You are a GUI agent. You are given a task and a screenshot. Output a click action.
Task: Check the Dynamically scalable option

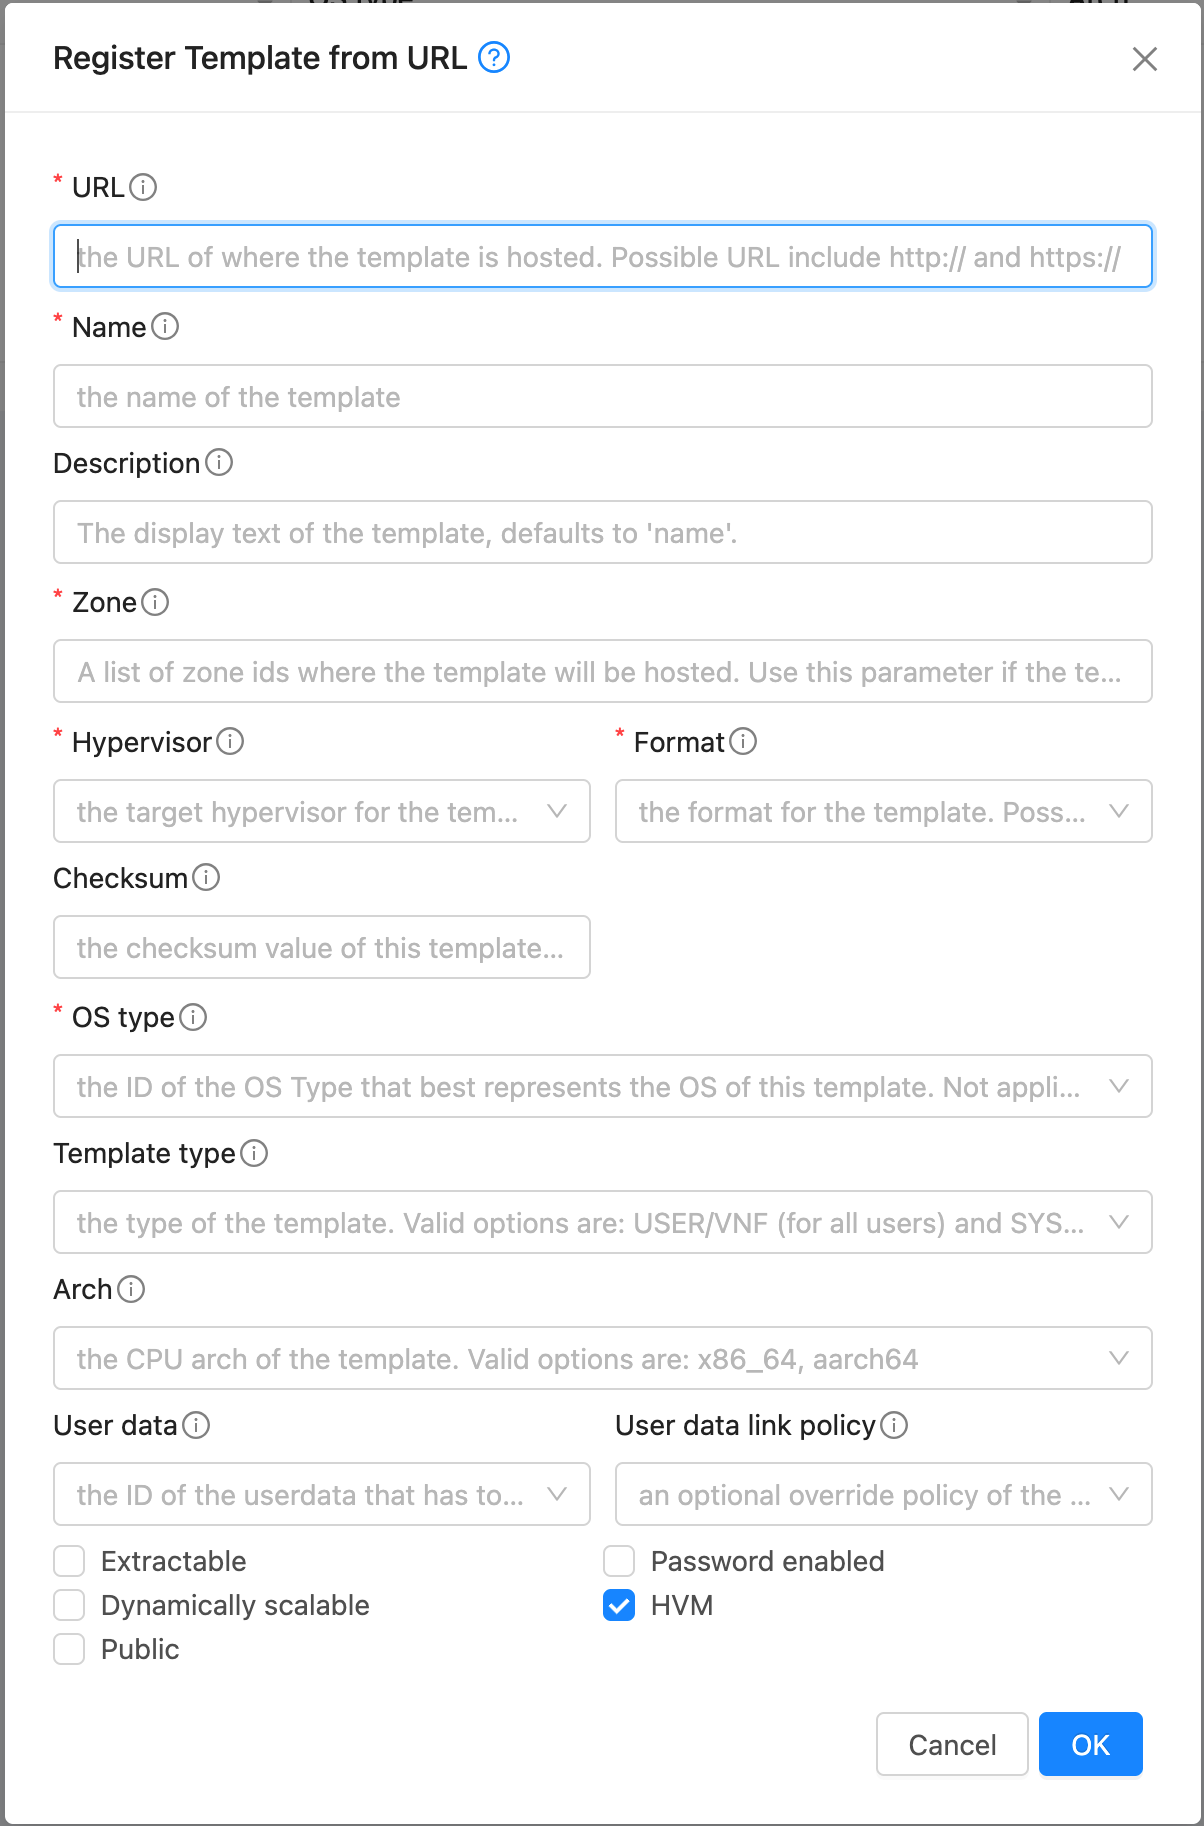tap(68, 1605)
